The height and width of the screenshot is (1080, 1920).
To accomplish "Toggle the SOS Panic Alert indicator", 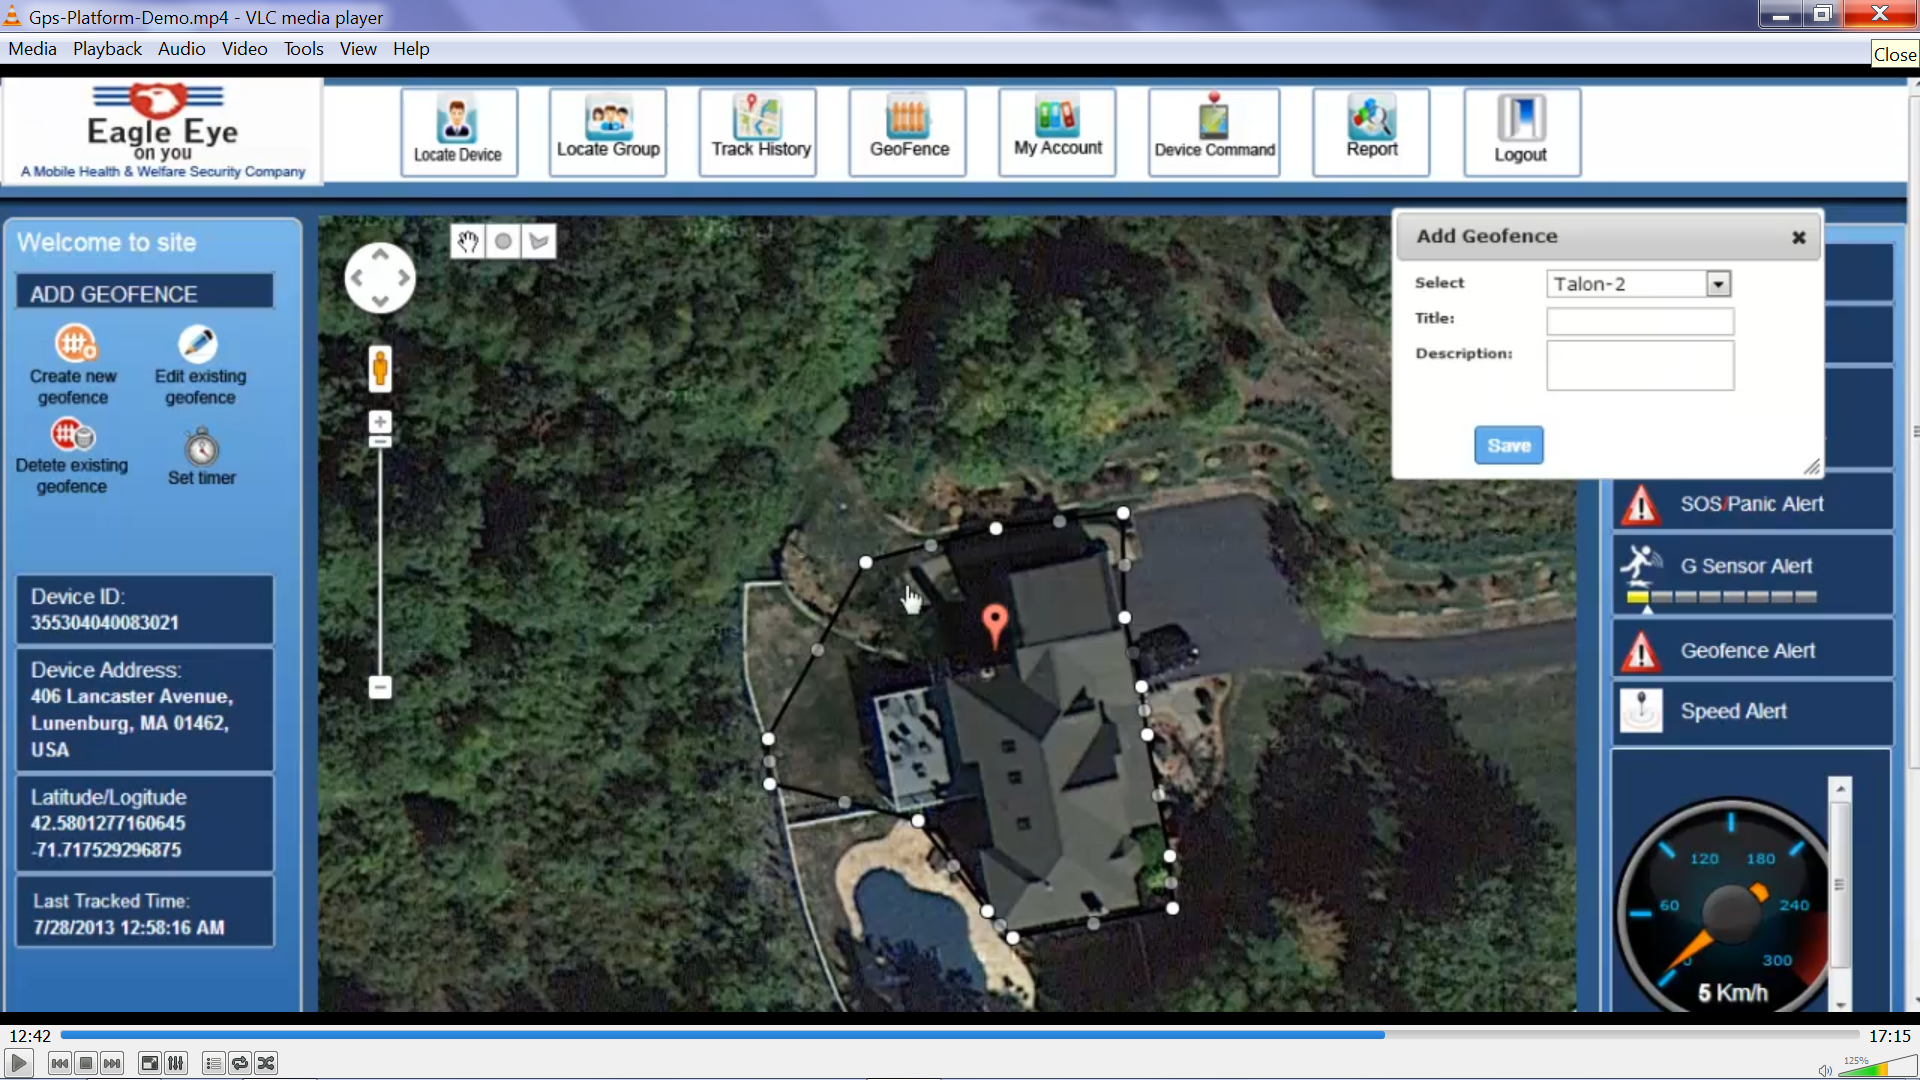I will pos(1747,502).
